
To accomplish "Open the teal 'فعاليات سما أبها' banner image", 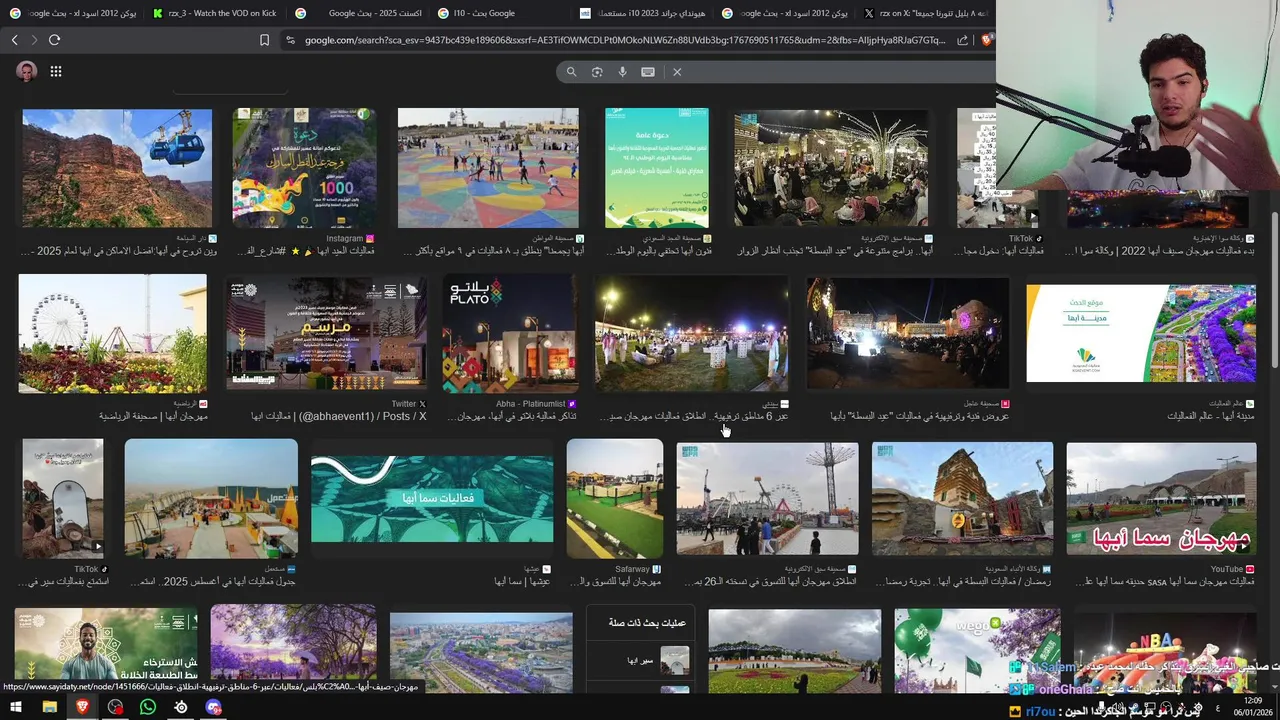I will tap(432, 498).
